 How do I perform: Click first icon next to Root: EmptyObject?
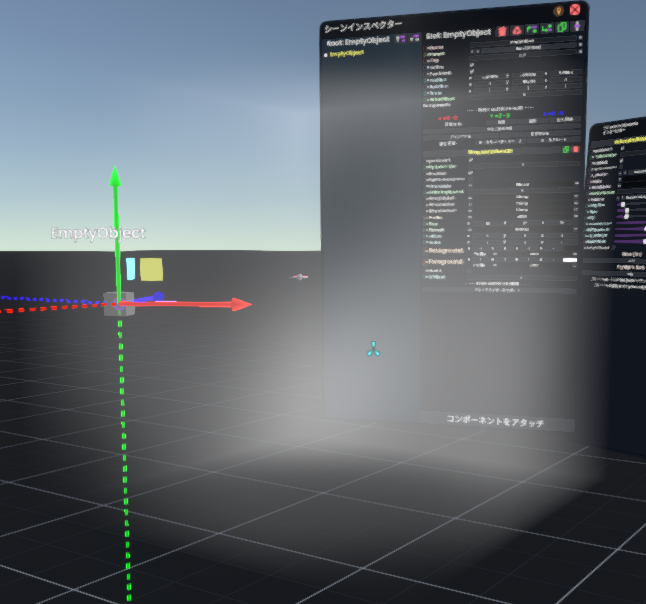tap(400, 39)
